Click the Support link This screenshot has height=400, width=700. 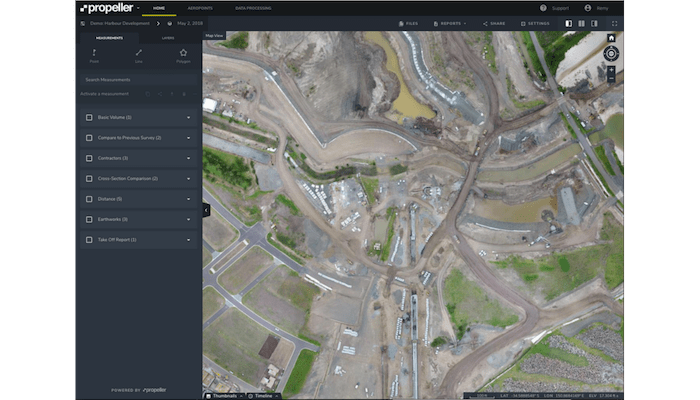560,8
